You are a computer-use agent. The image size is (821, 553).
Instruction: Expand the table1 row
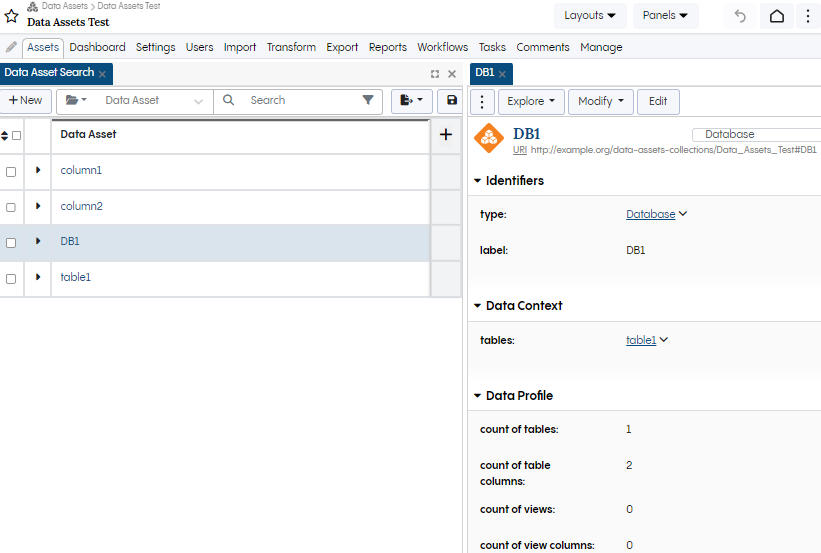38,277
